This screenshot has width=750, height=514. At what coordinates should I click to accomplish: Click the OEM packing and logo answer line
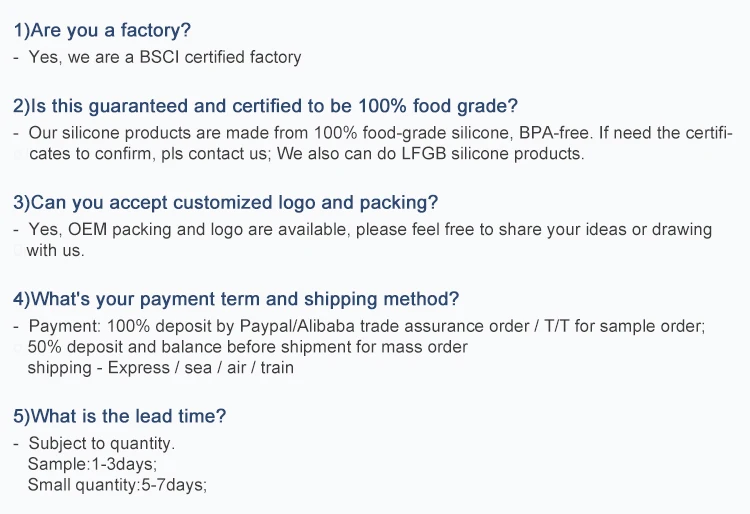pyautogui.click(x=370, y=230)
